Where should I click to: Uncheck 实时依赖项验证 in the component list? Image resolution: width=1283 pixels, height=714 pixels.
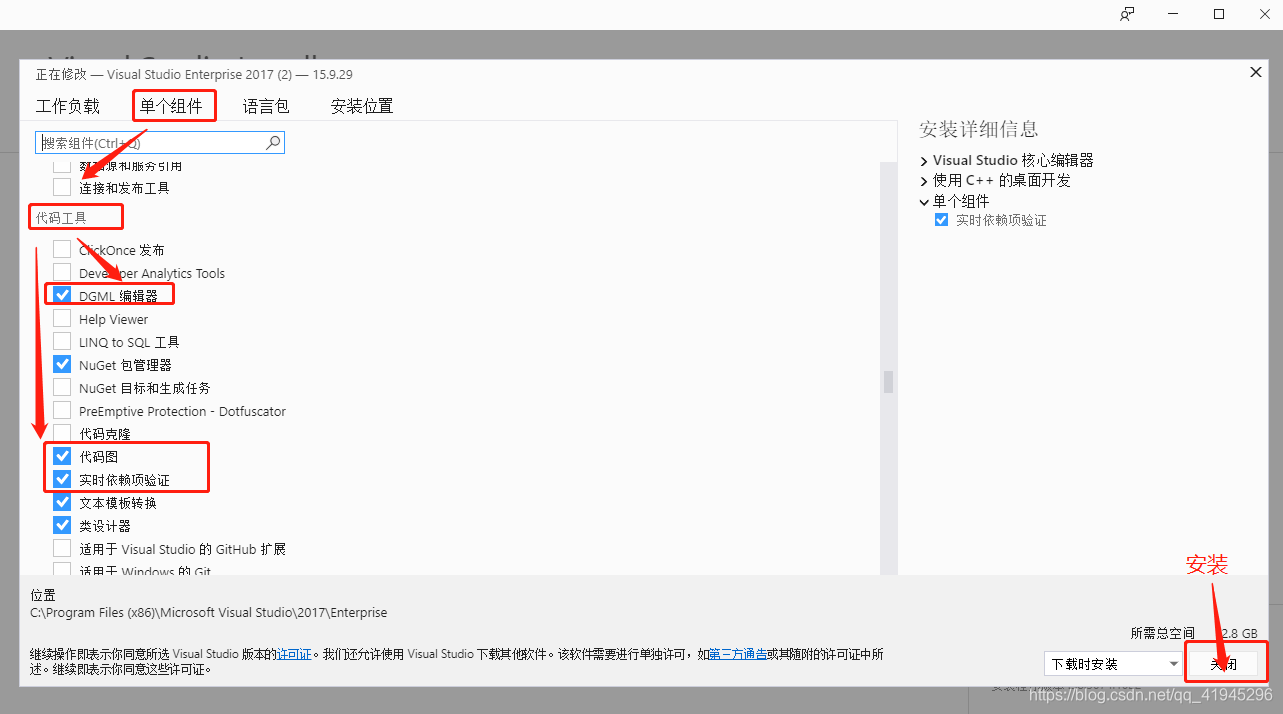tap(62, 479)
